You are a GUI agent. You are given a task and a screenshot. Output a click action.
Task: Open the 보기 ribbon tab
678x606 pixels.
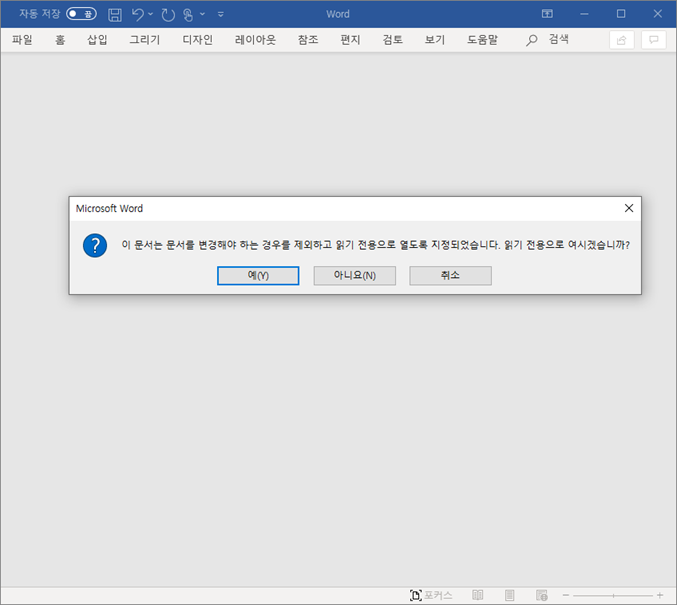[x=435, y=40]
